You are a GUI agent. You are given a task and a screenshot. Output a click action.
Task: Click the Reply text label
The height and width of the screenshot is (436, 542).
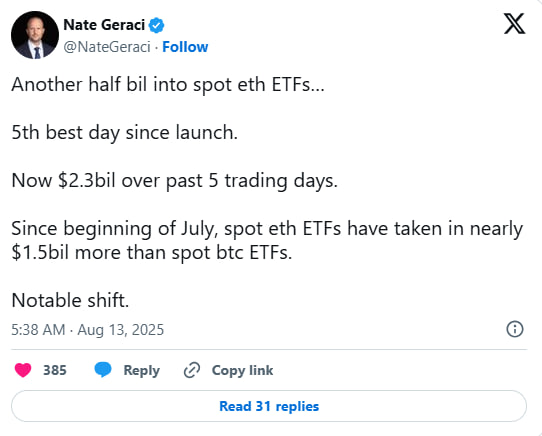(142, 371)
